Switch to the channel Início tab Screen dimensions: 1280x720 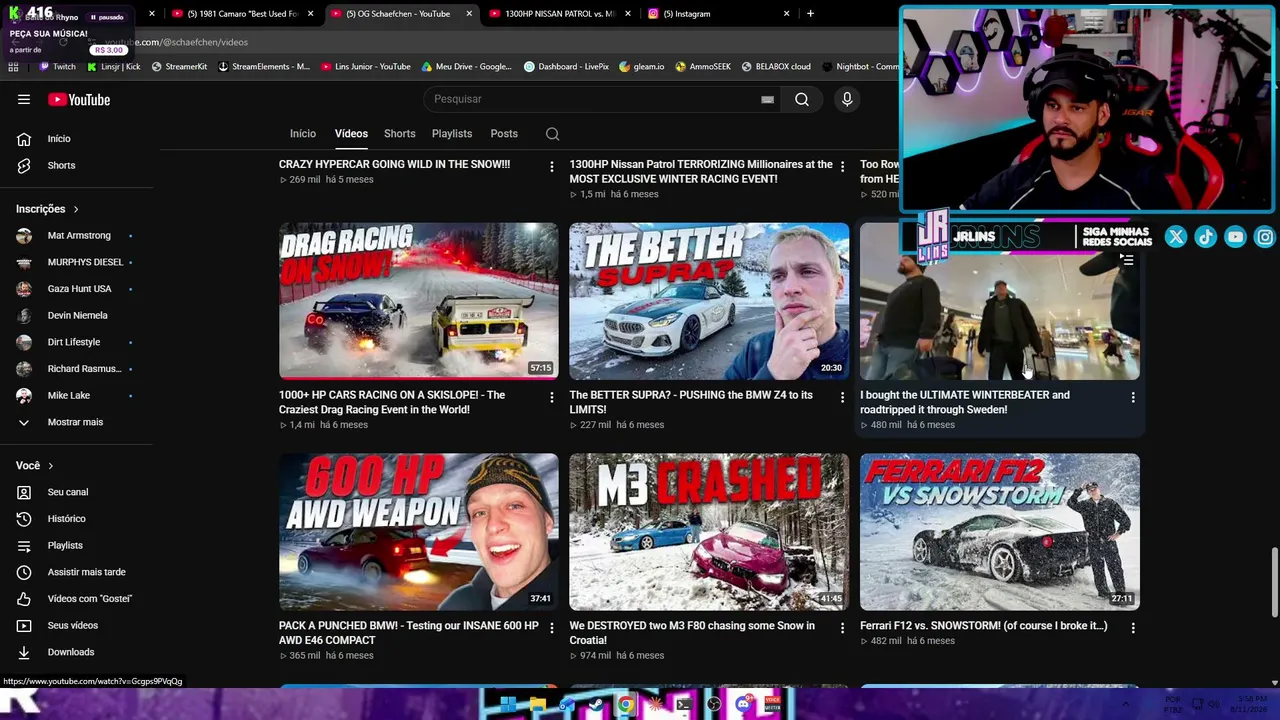point(303,134)
